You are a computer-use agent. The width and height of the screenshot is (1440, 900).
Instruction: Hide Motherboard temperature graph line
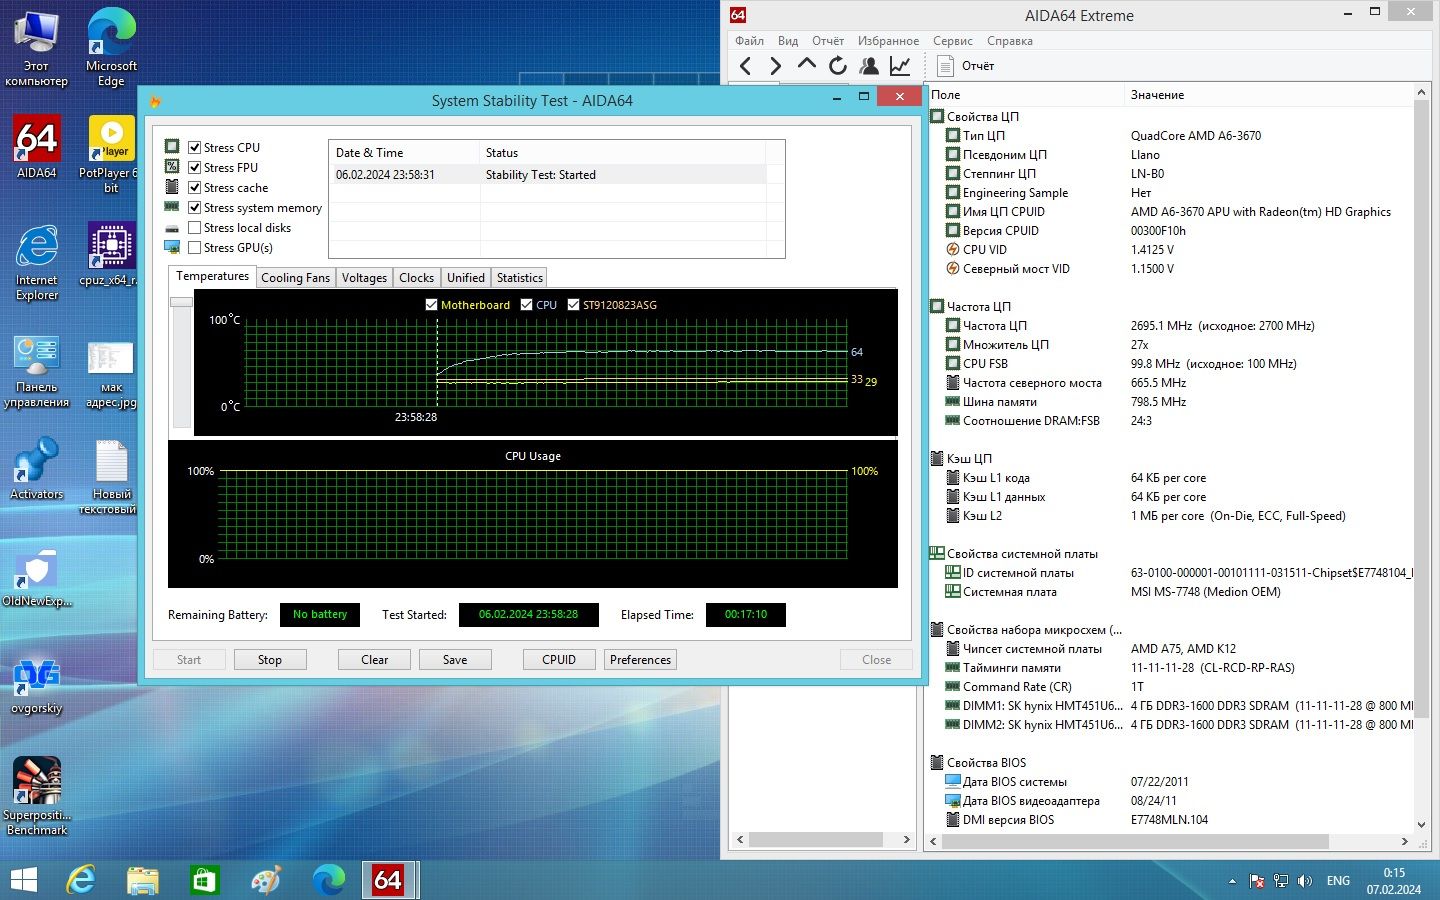click(432, 305)
